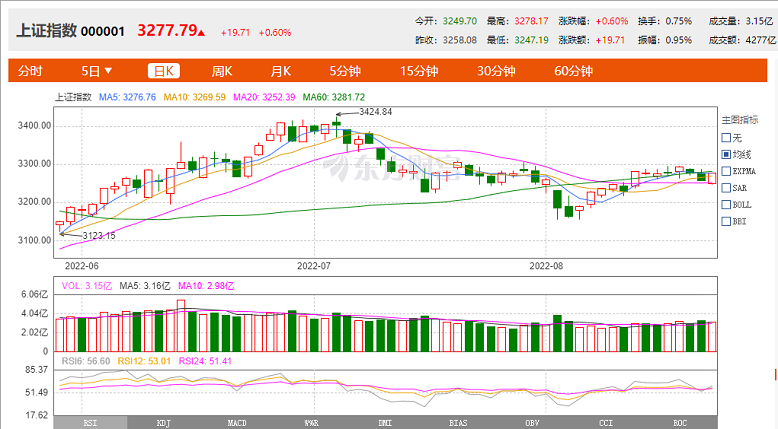Enable the EXPMA indicator checkbox

(726, 171)
